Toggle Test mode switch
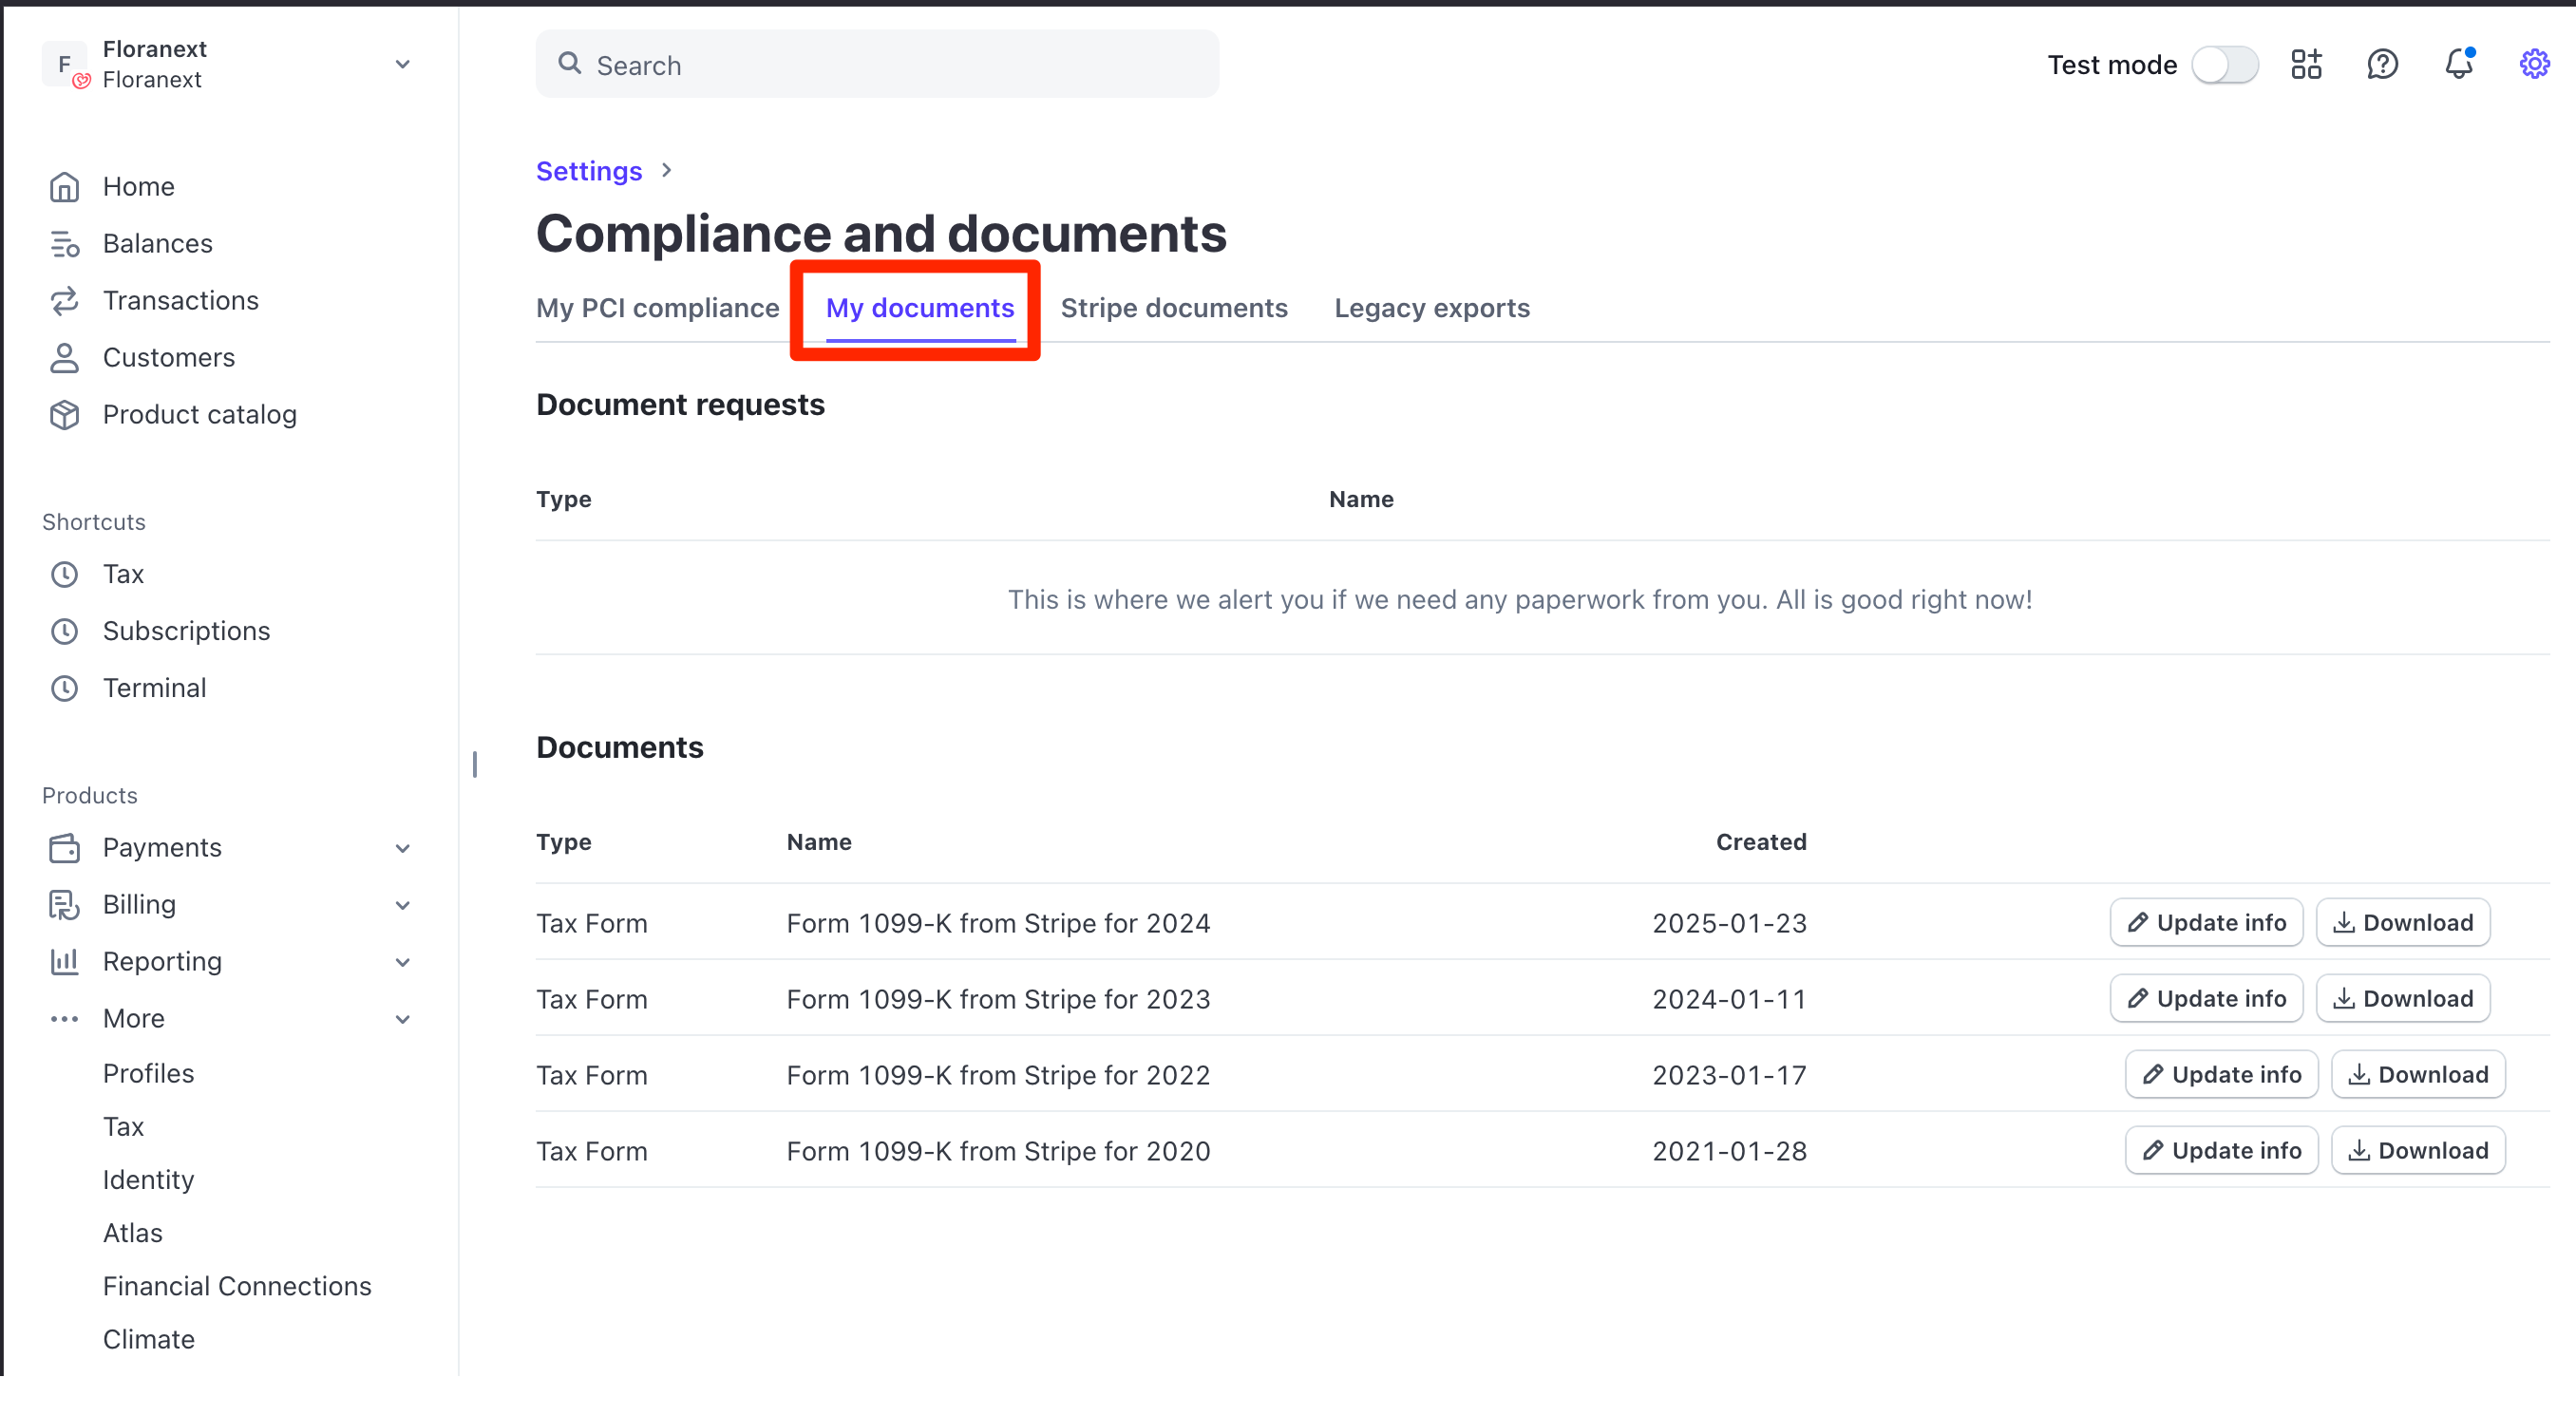The image size is (2576, 1415). coord(2224,65)
